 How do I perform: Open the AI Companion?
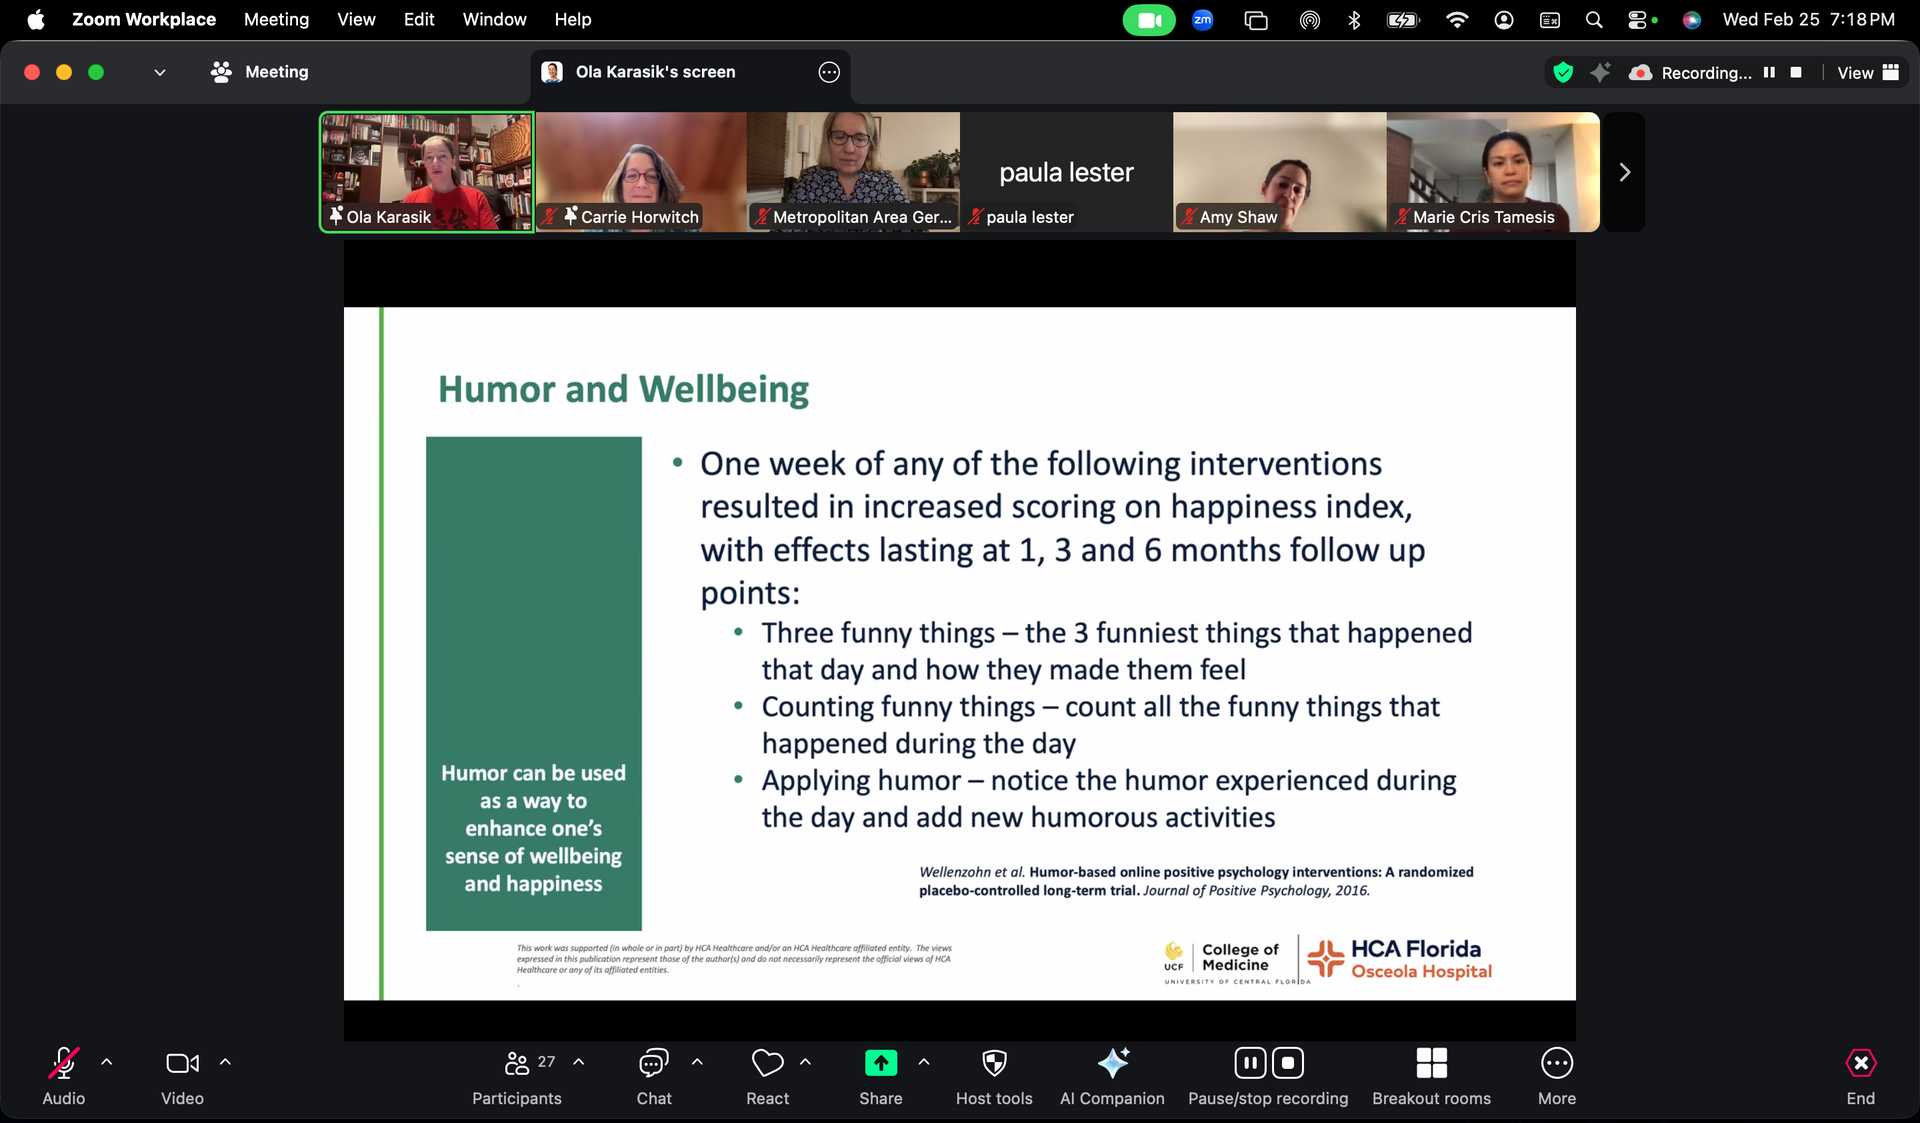pyautogui.click(x=1112, y=1064)
